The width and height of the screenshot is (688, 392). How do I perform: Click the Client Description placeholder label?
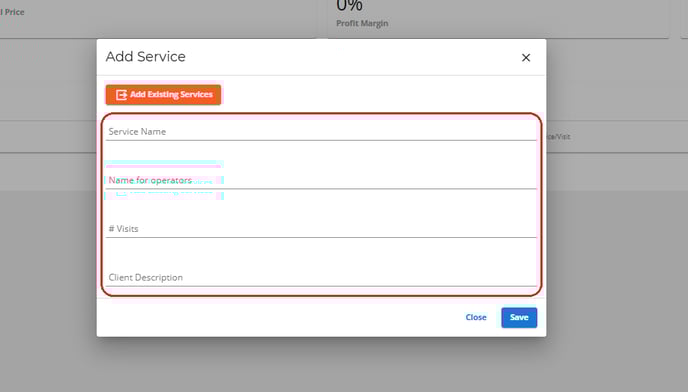[x=146, y=277]
